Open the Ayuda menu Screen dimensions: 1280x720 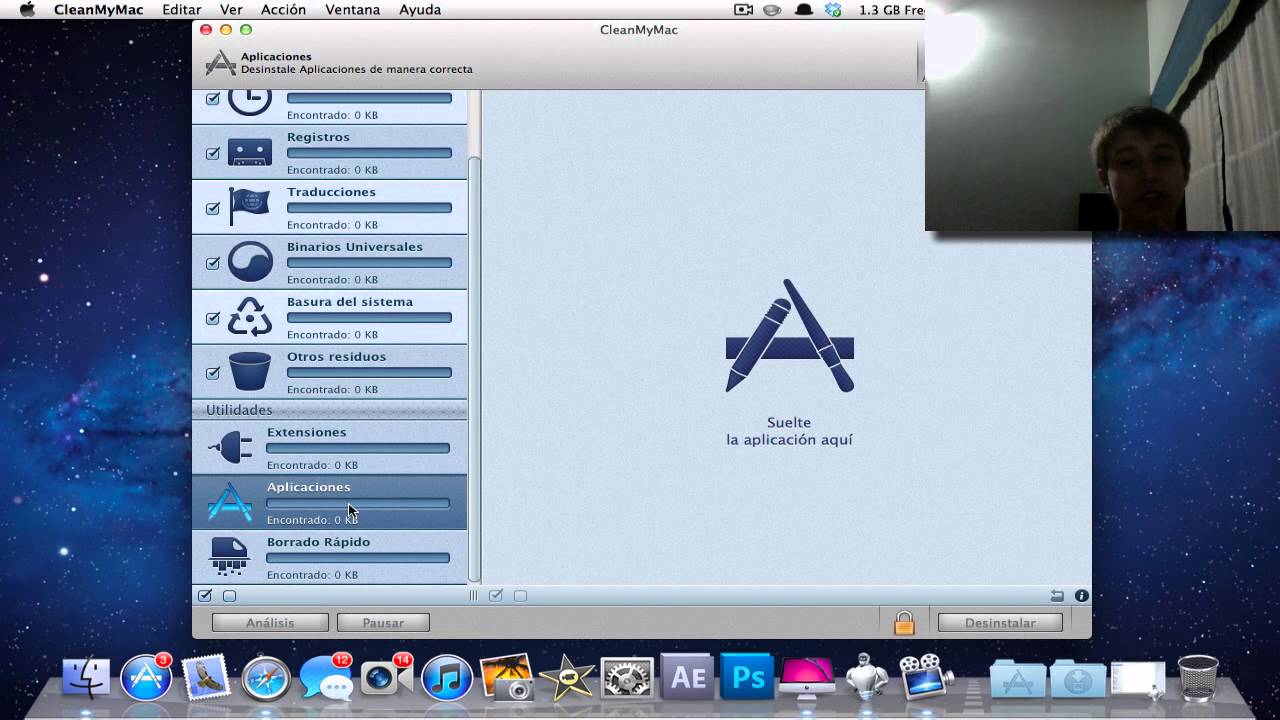tap(420, 10)
